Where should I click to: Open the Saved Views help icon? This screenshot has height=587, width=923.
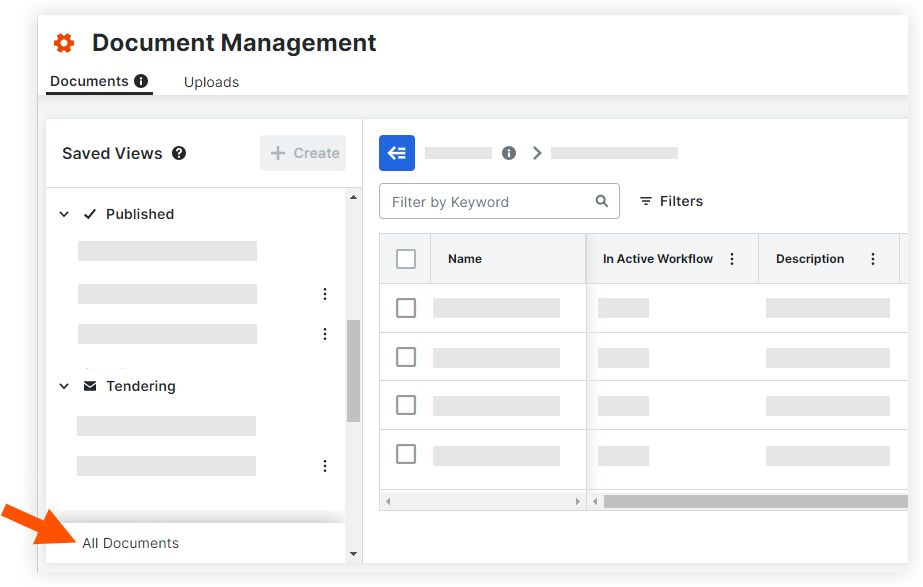point(179,153)
